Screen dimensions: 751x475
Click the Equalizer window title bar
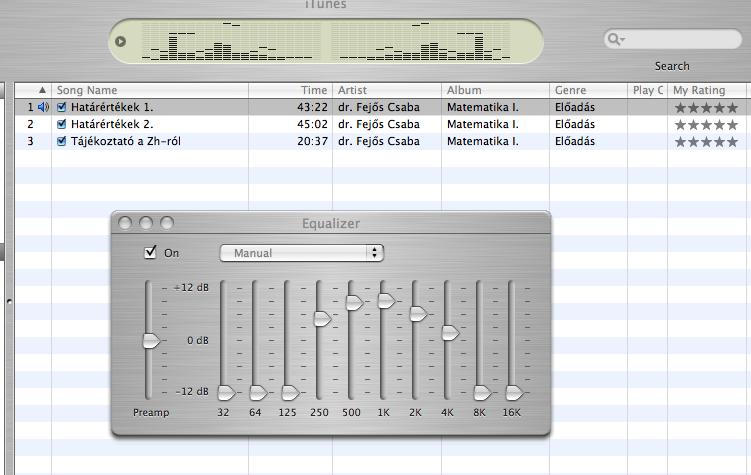(x=330, y=223)
